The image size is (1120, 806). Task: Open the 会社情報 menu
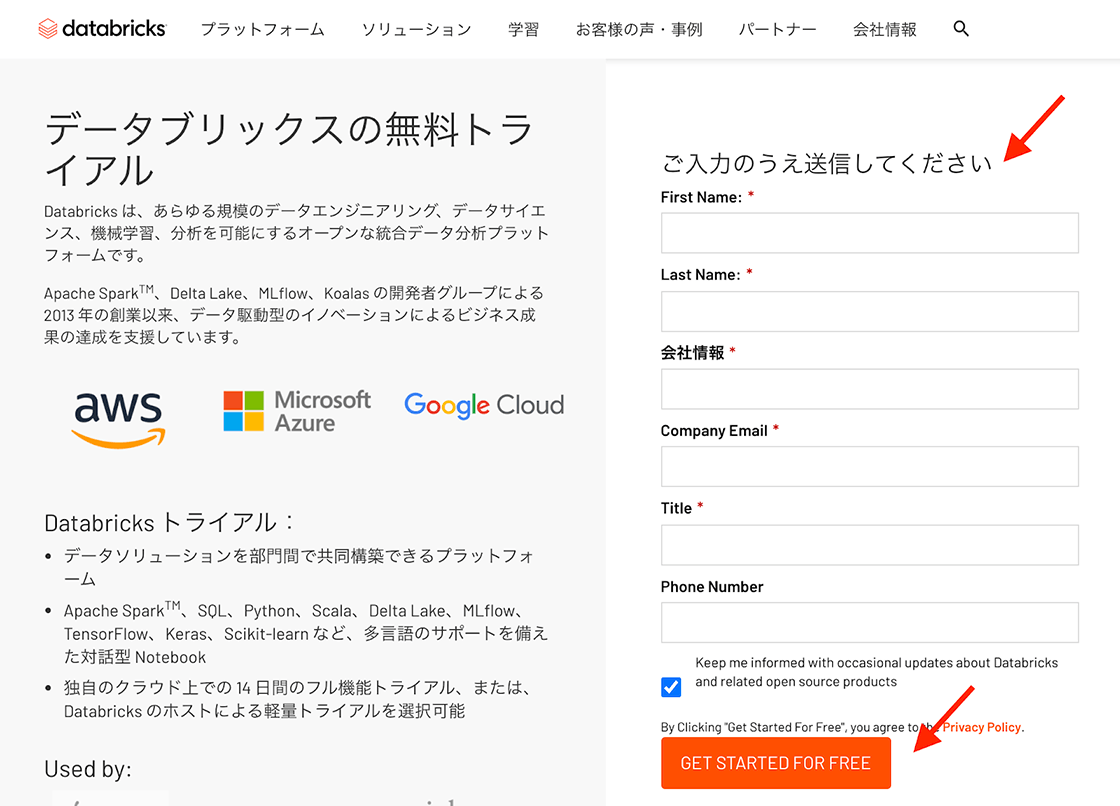(884, 29)
